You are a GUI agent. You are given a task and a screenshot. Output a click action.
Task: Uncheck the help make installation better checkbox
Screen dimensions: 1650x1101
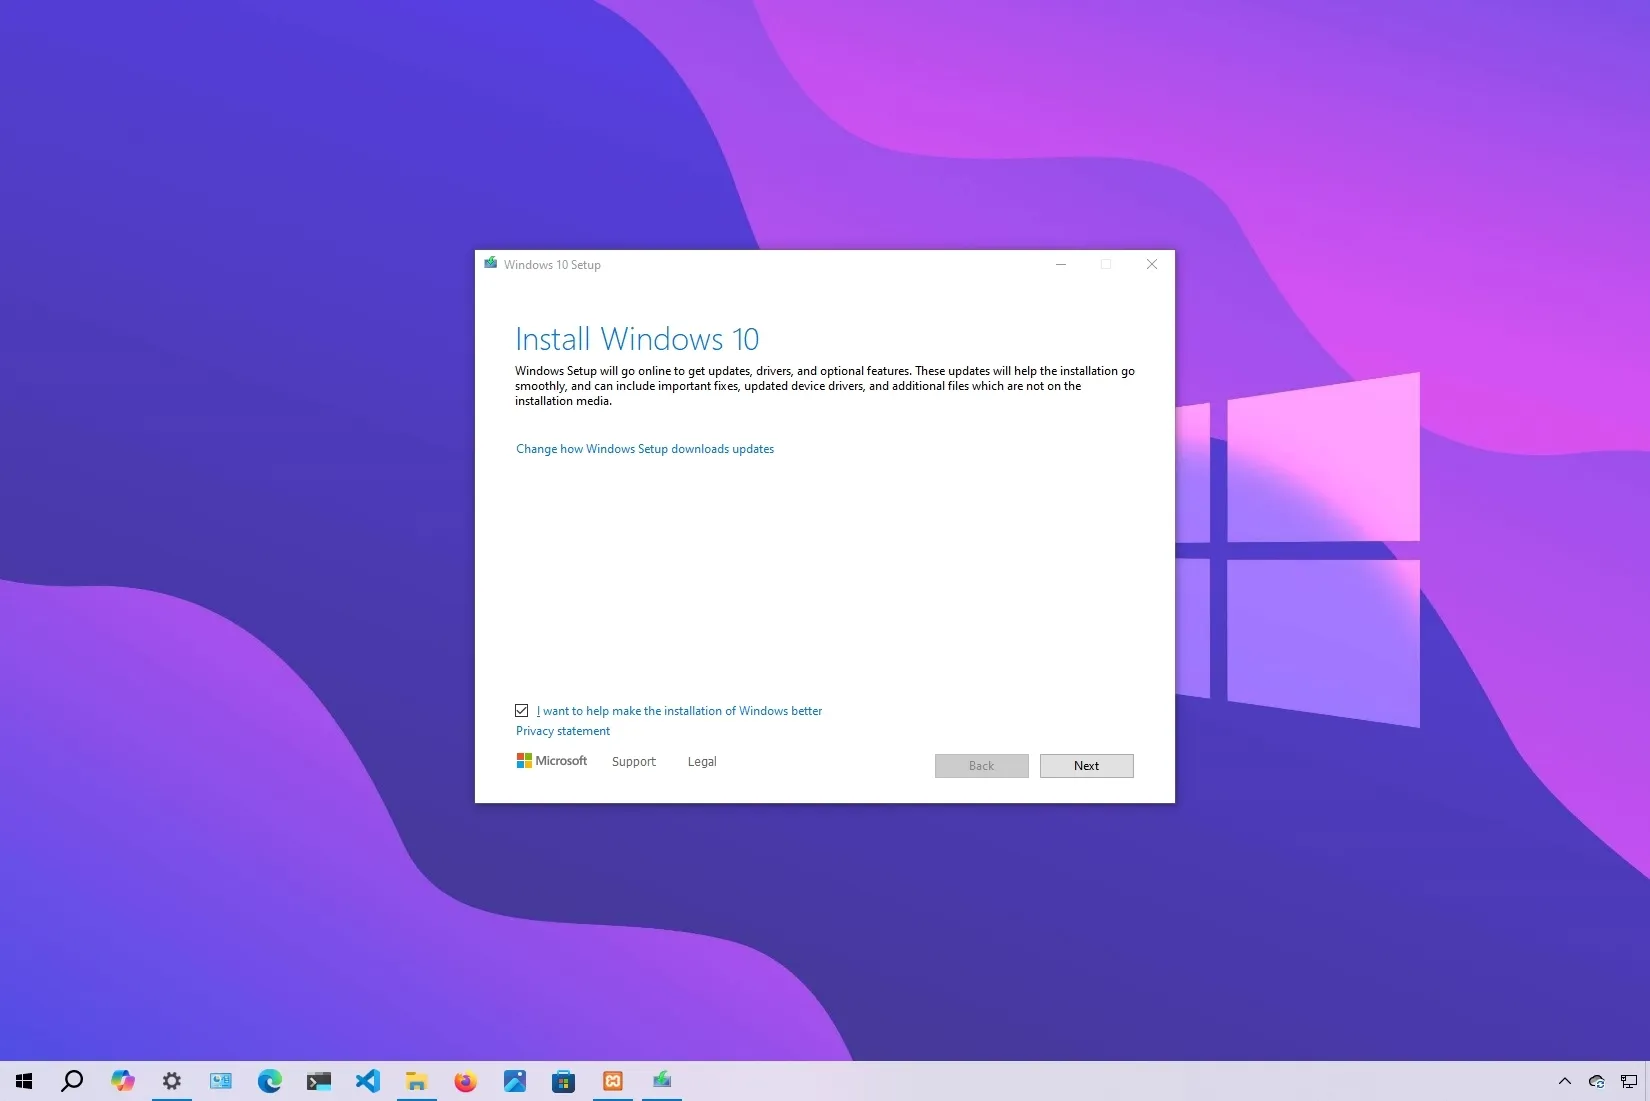click(522, 711)
